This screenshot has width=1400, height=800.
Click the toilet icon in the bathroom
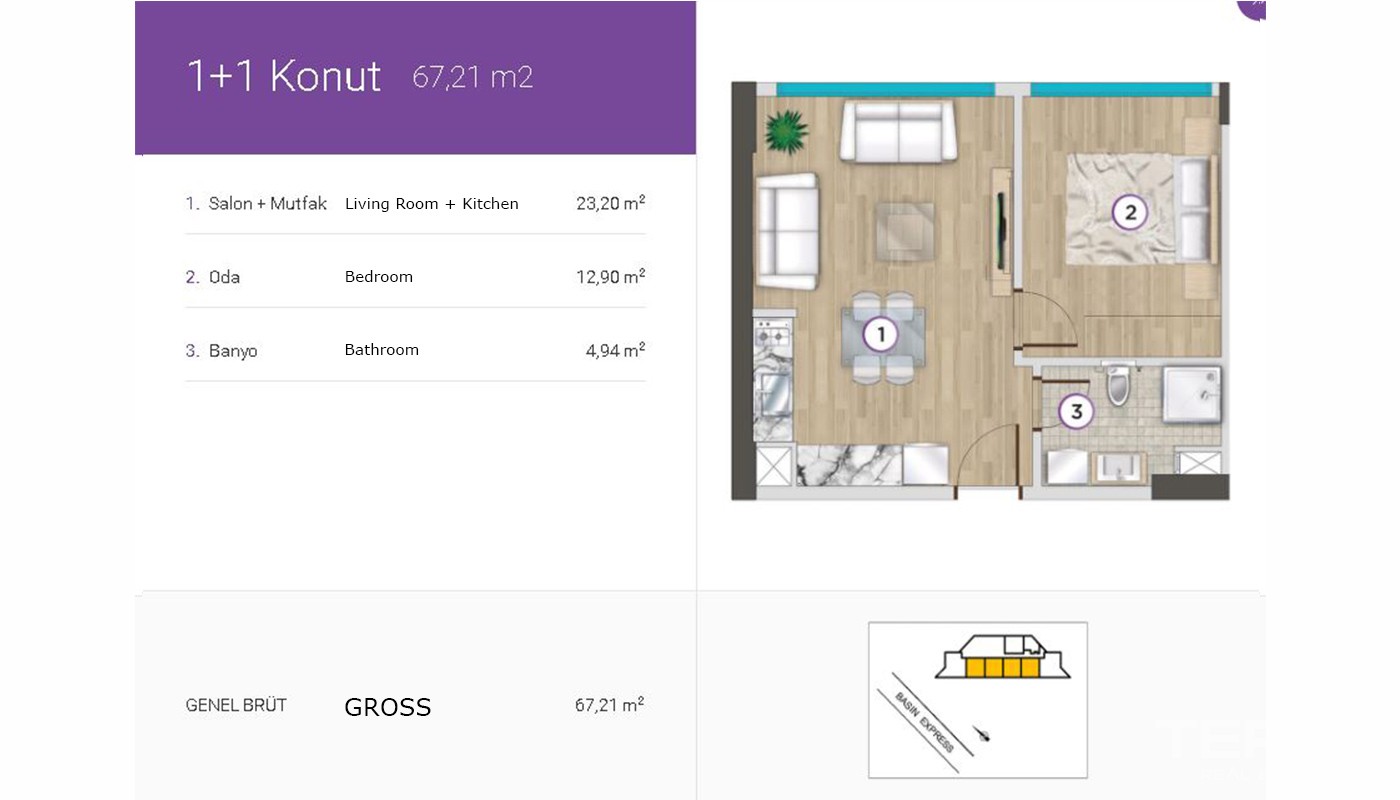tap(1118, 384)
